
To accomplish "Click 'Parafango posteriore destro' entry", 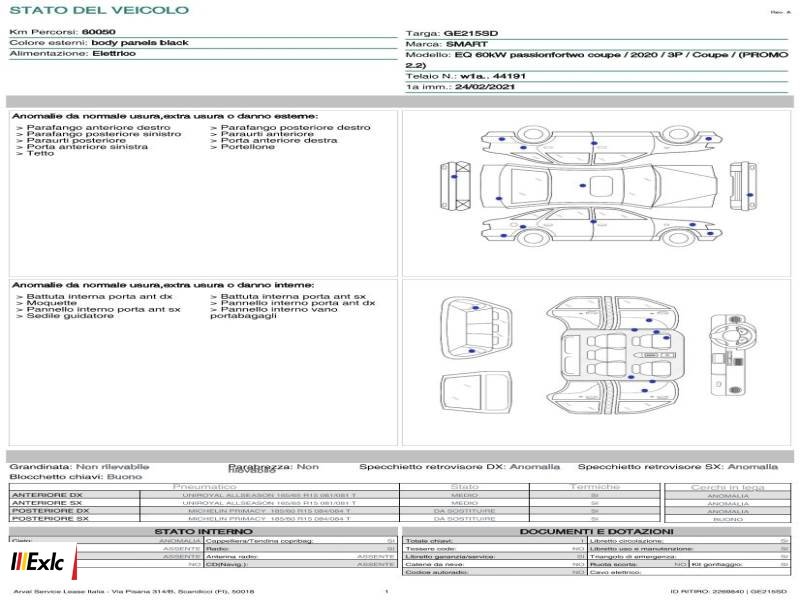I will point(295,128).
